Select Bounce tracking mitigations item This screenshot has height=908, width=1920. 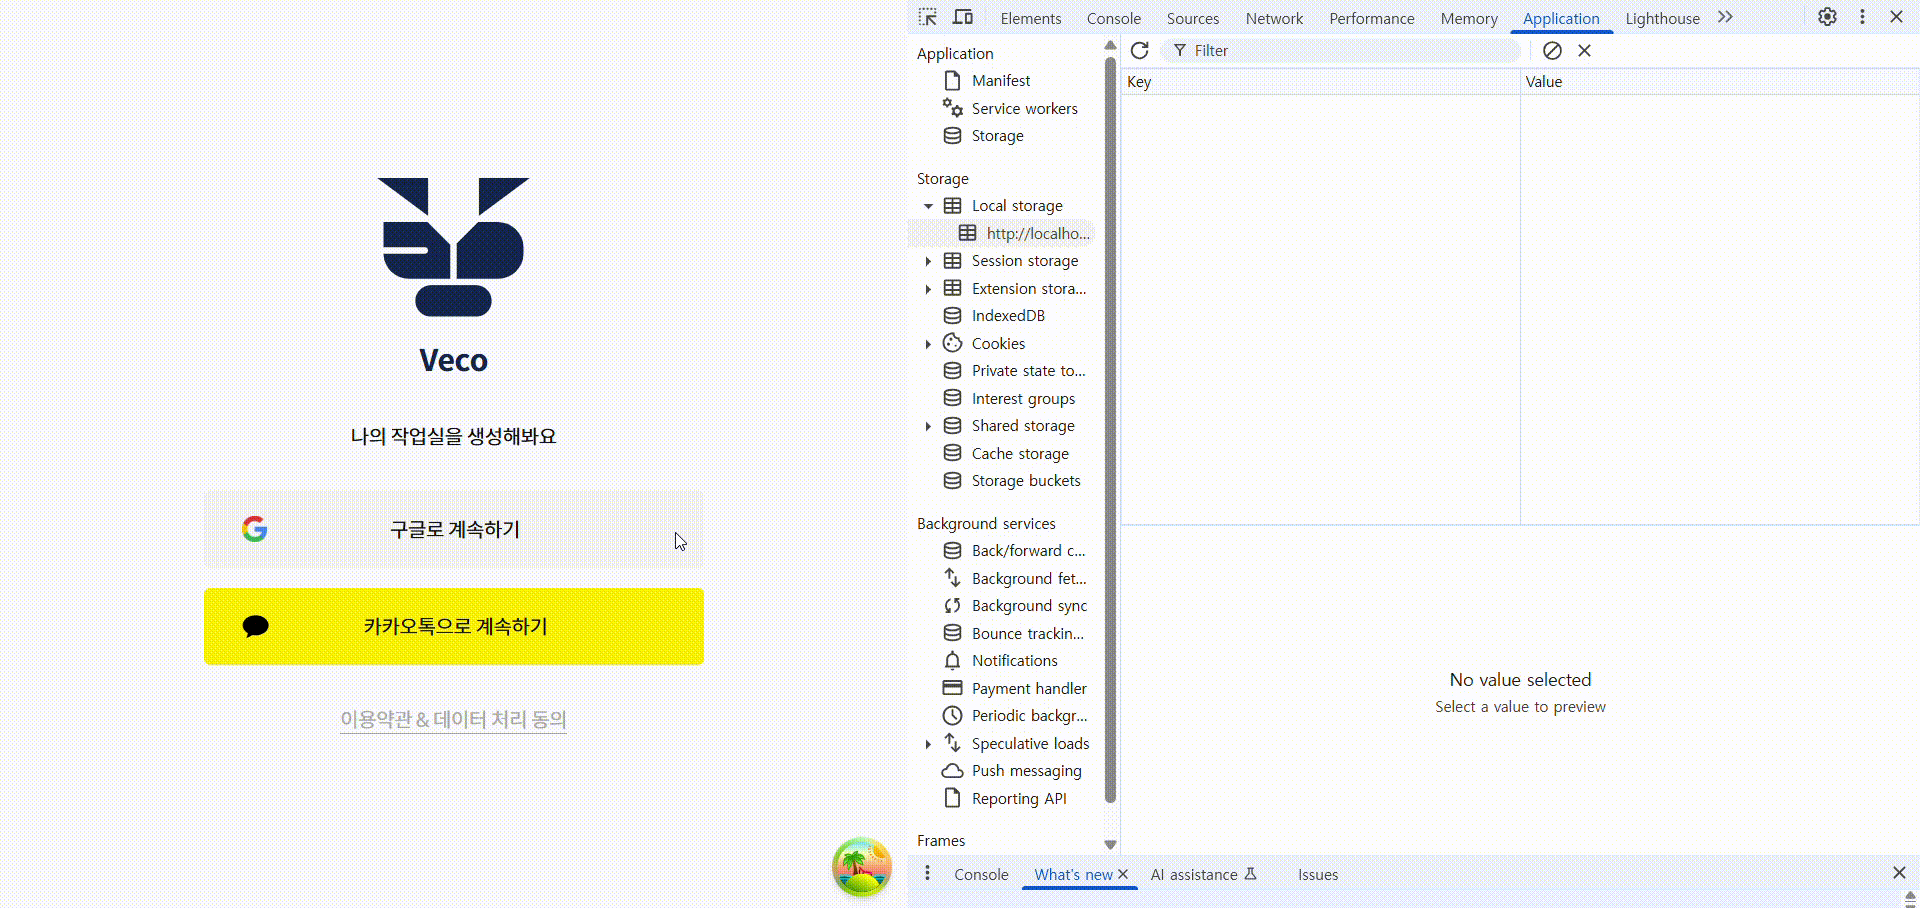coord(1028,633)
